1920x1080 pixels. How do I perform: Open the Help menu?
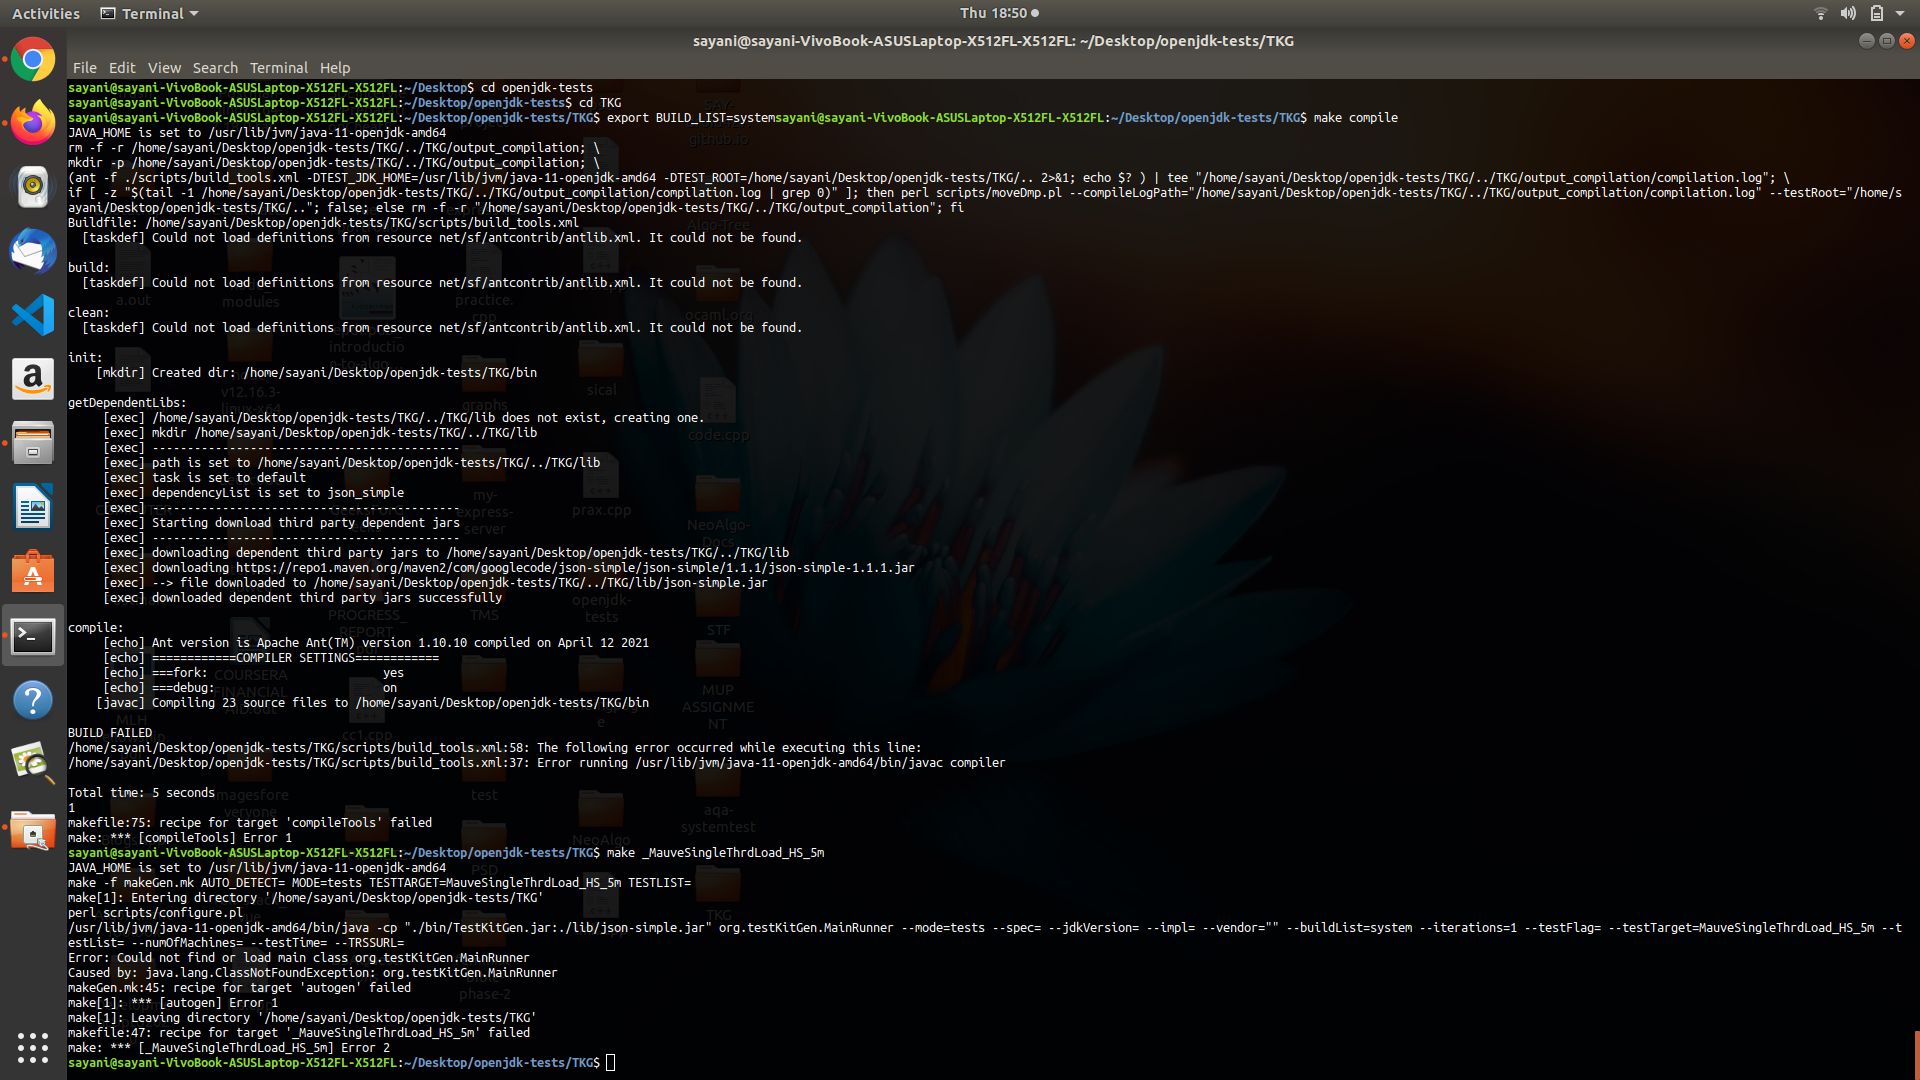click(x=335, y=68)
